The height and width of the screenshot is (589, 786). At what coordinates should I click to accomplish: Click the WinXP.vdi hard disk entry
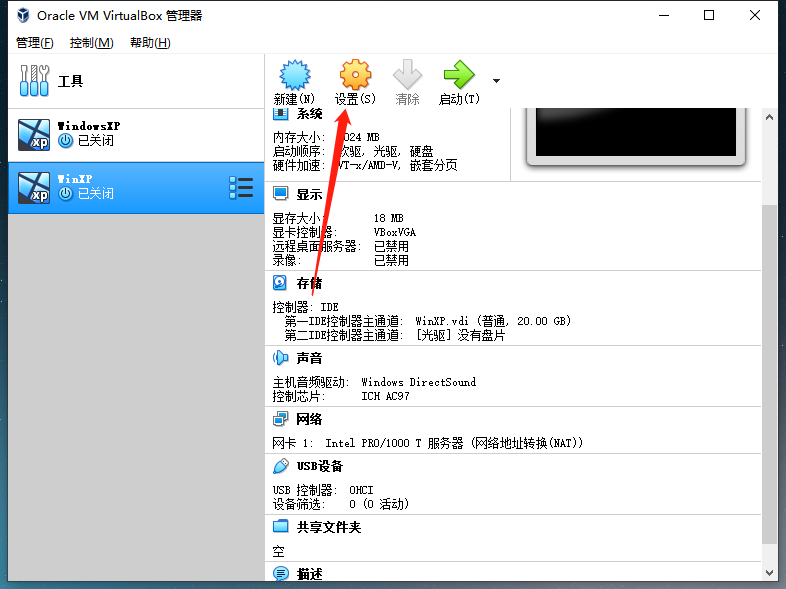493,321
